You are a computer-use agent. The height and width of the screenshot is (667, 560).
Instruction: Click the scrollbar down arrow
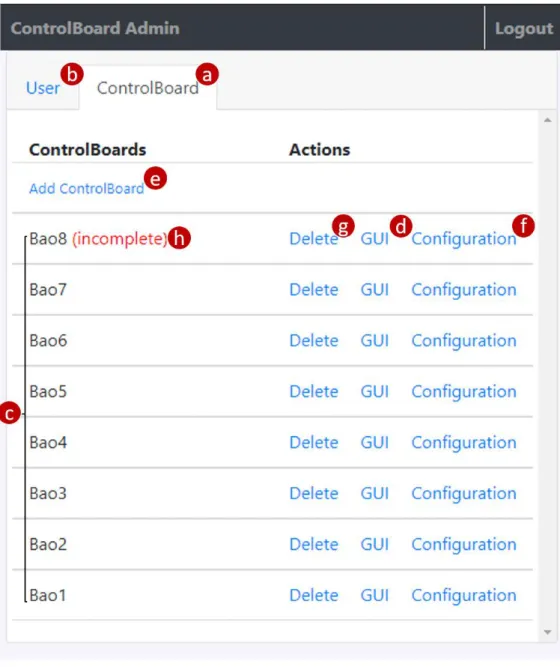coord(548,633)
